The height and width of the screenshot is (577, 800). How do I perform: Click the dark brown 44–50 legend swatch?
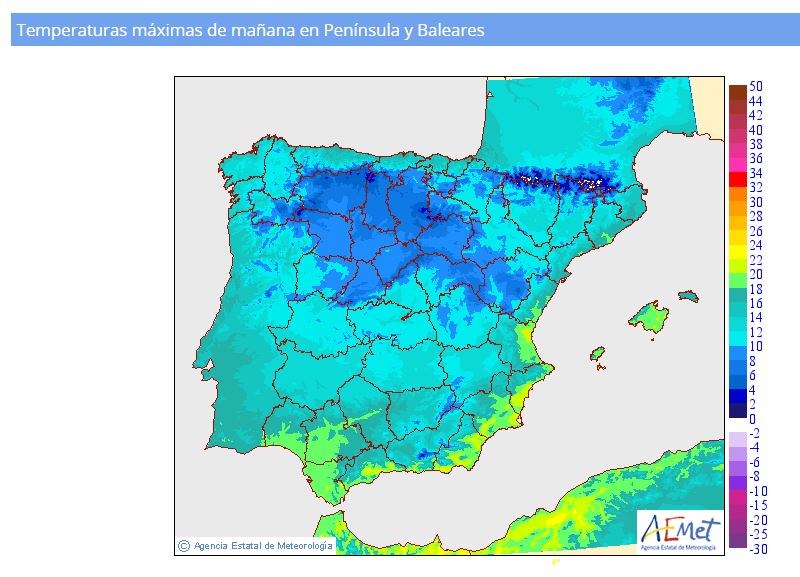737,94
